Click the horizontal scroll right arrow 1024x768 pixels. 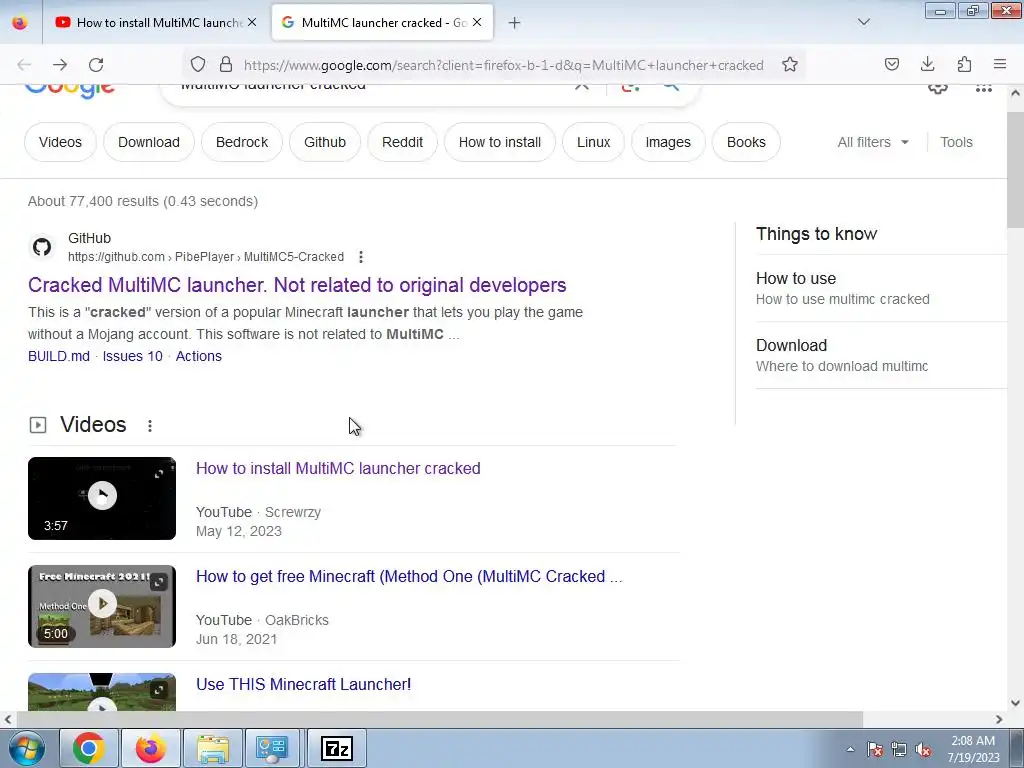(999, 719)
